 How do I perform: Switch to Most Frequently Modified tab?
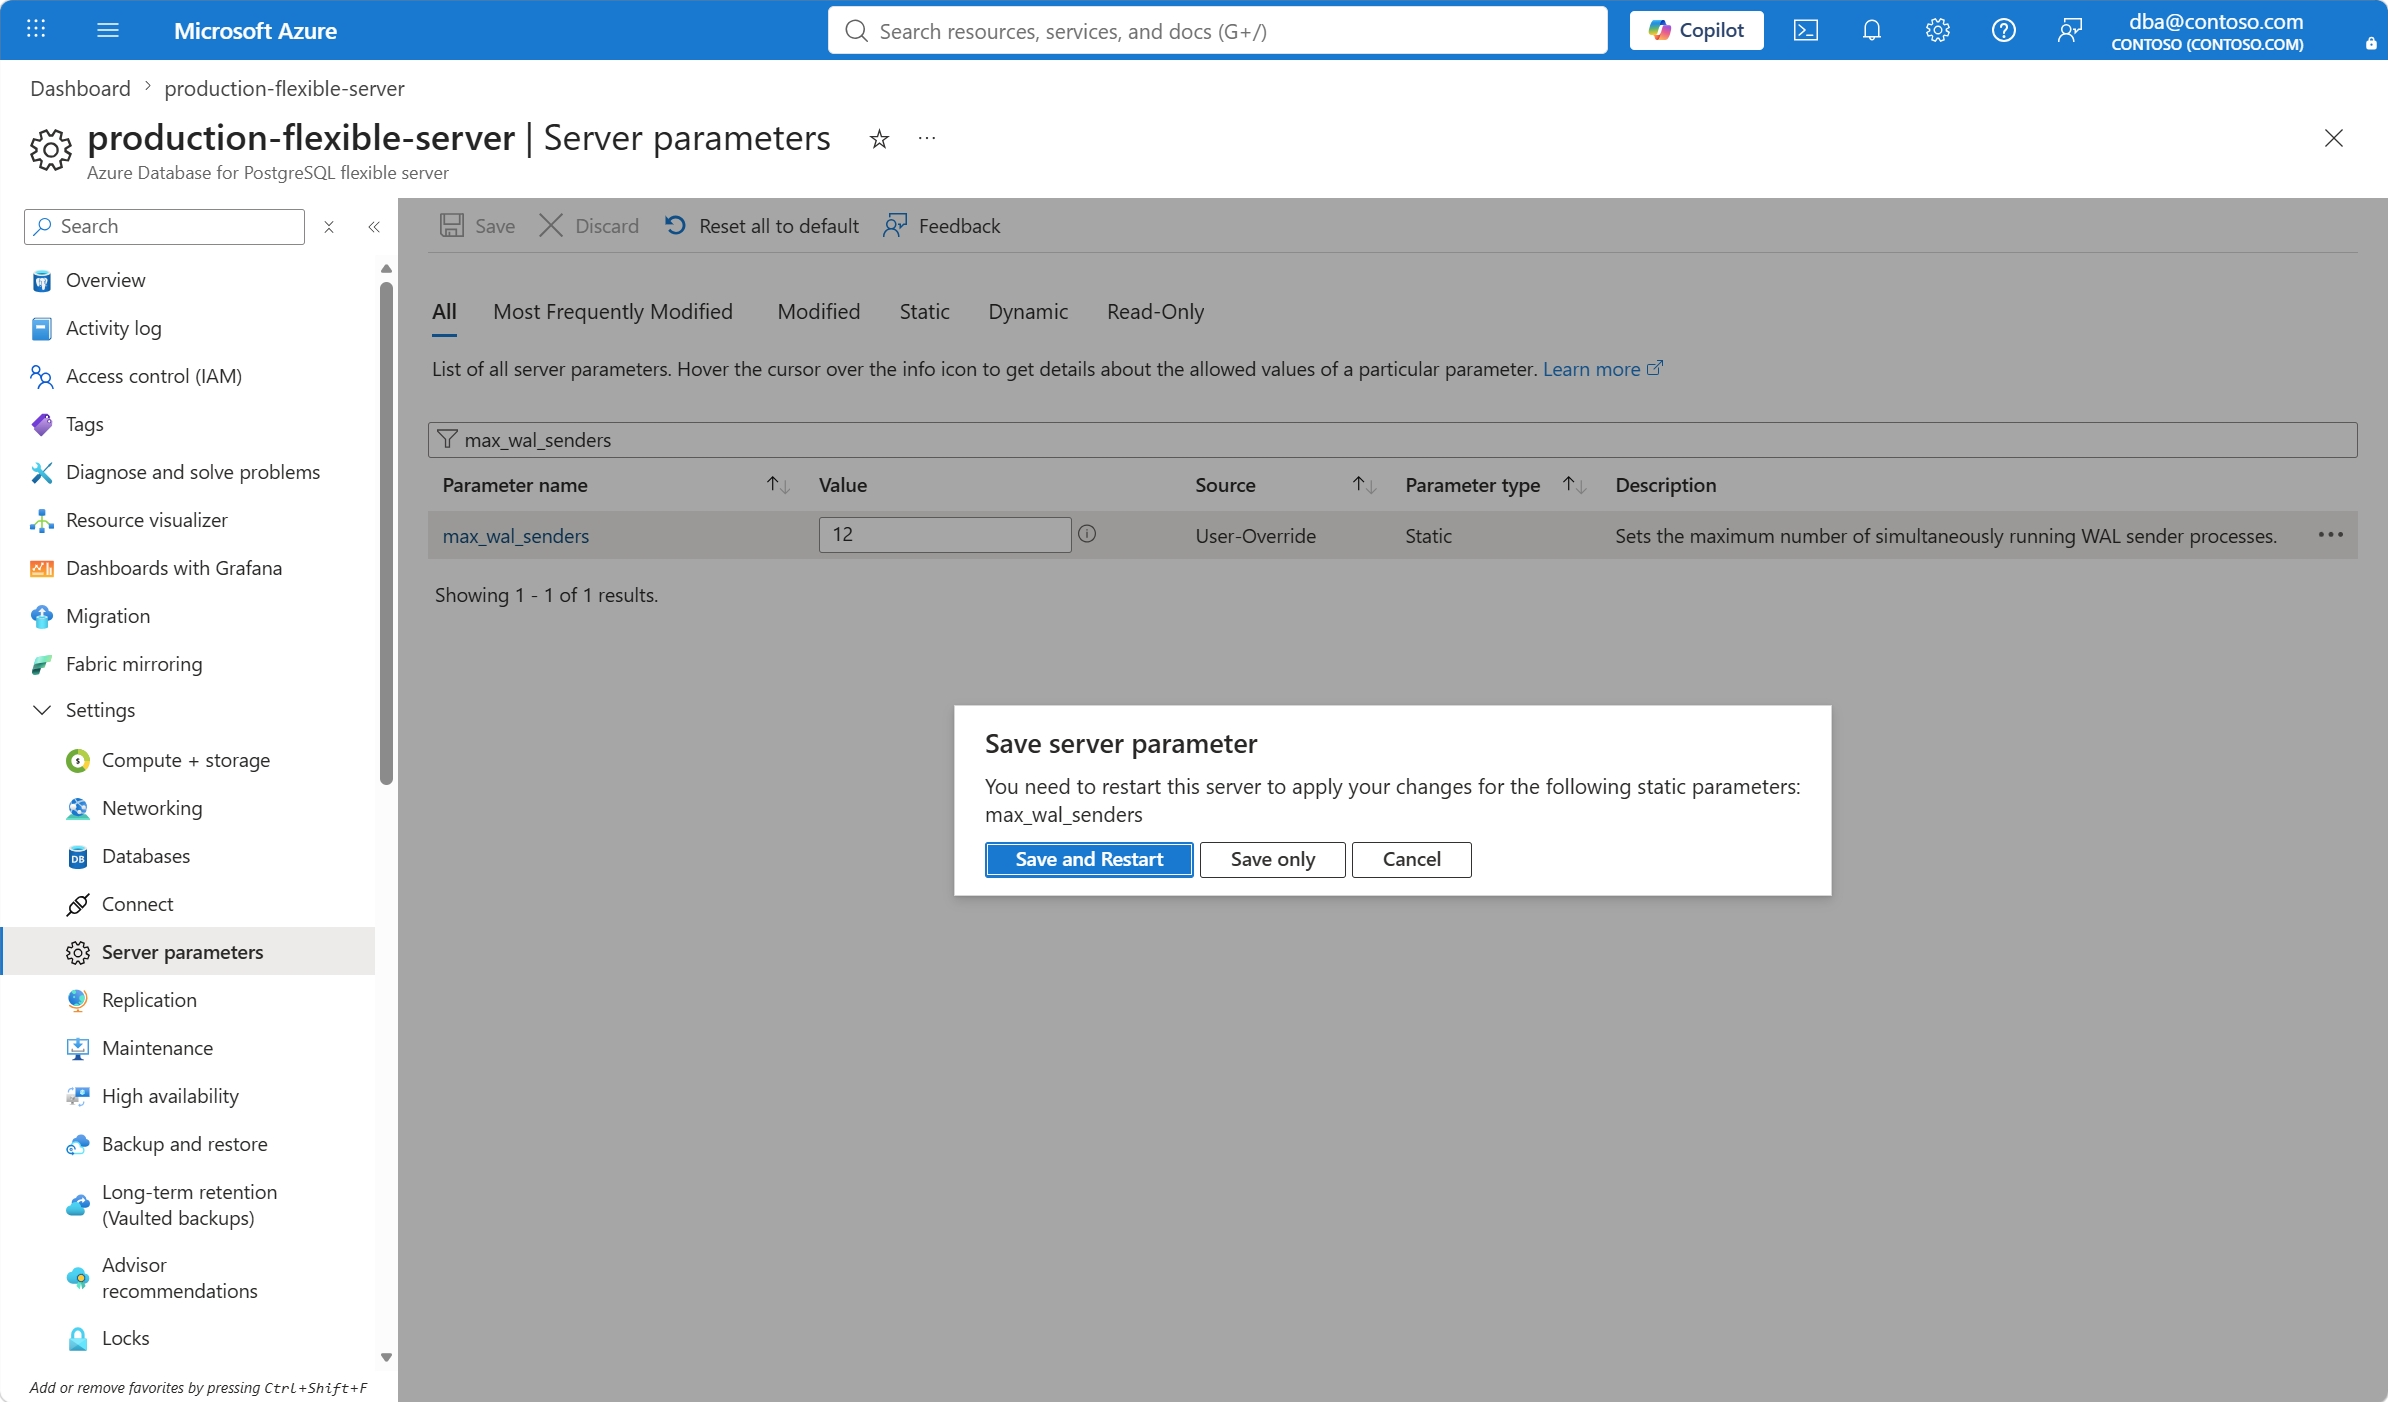pos(613,312)
